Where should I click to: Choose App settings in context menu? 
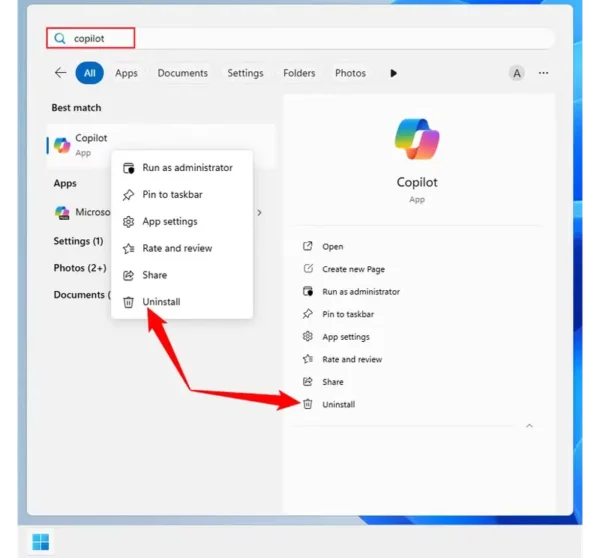[x=182, y=221]
